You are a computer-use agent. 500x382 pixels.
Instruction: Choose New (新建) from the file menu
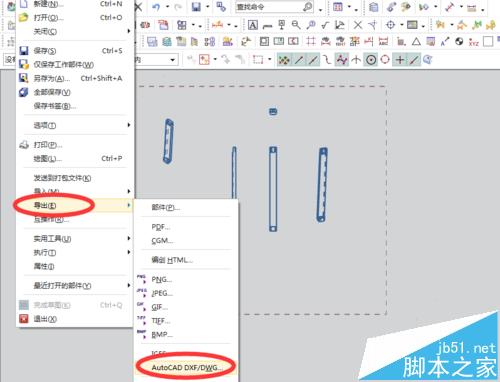75,4
